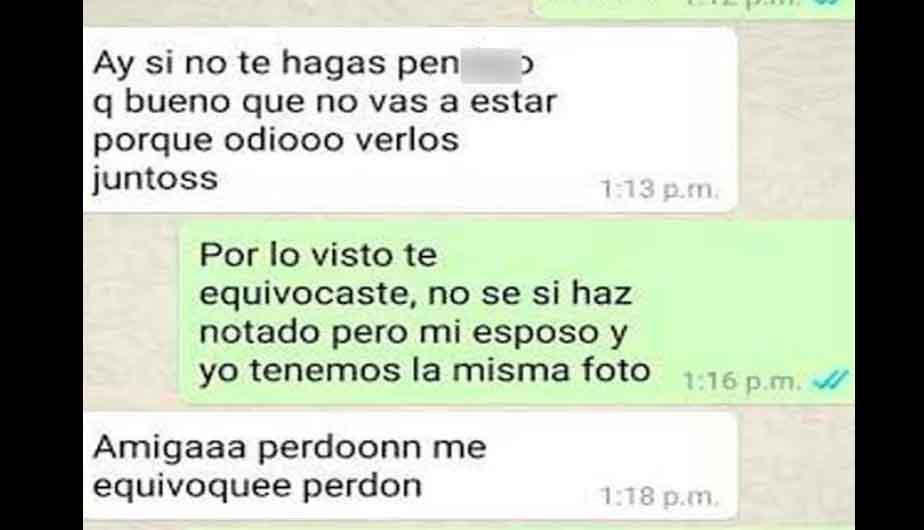Click the word 'perdon' ending the last message
This screenshot has height=530, width=924.
[x=362, y=486]
